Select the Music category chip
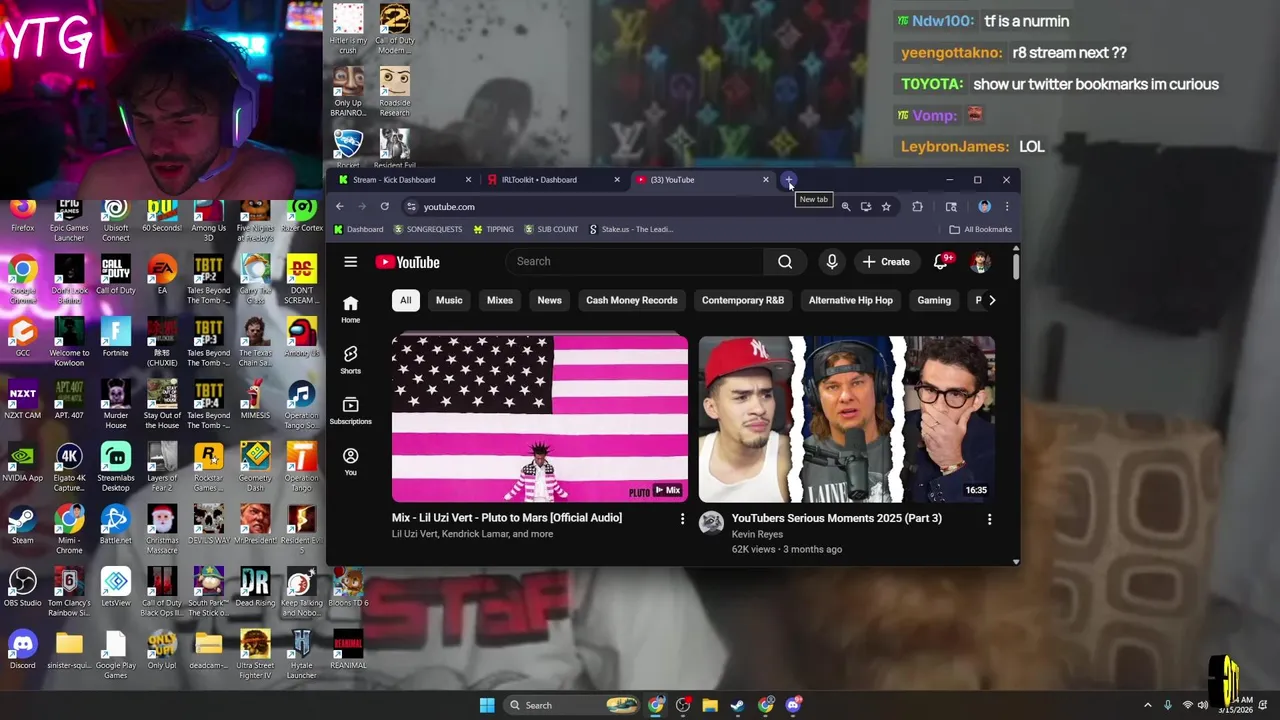 449,300
